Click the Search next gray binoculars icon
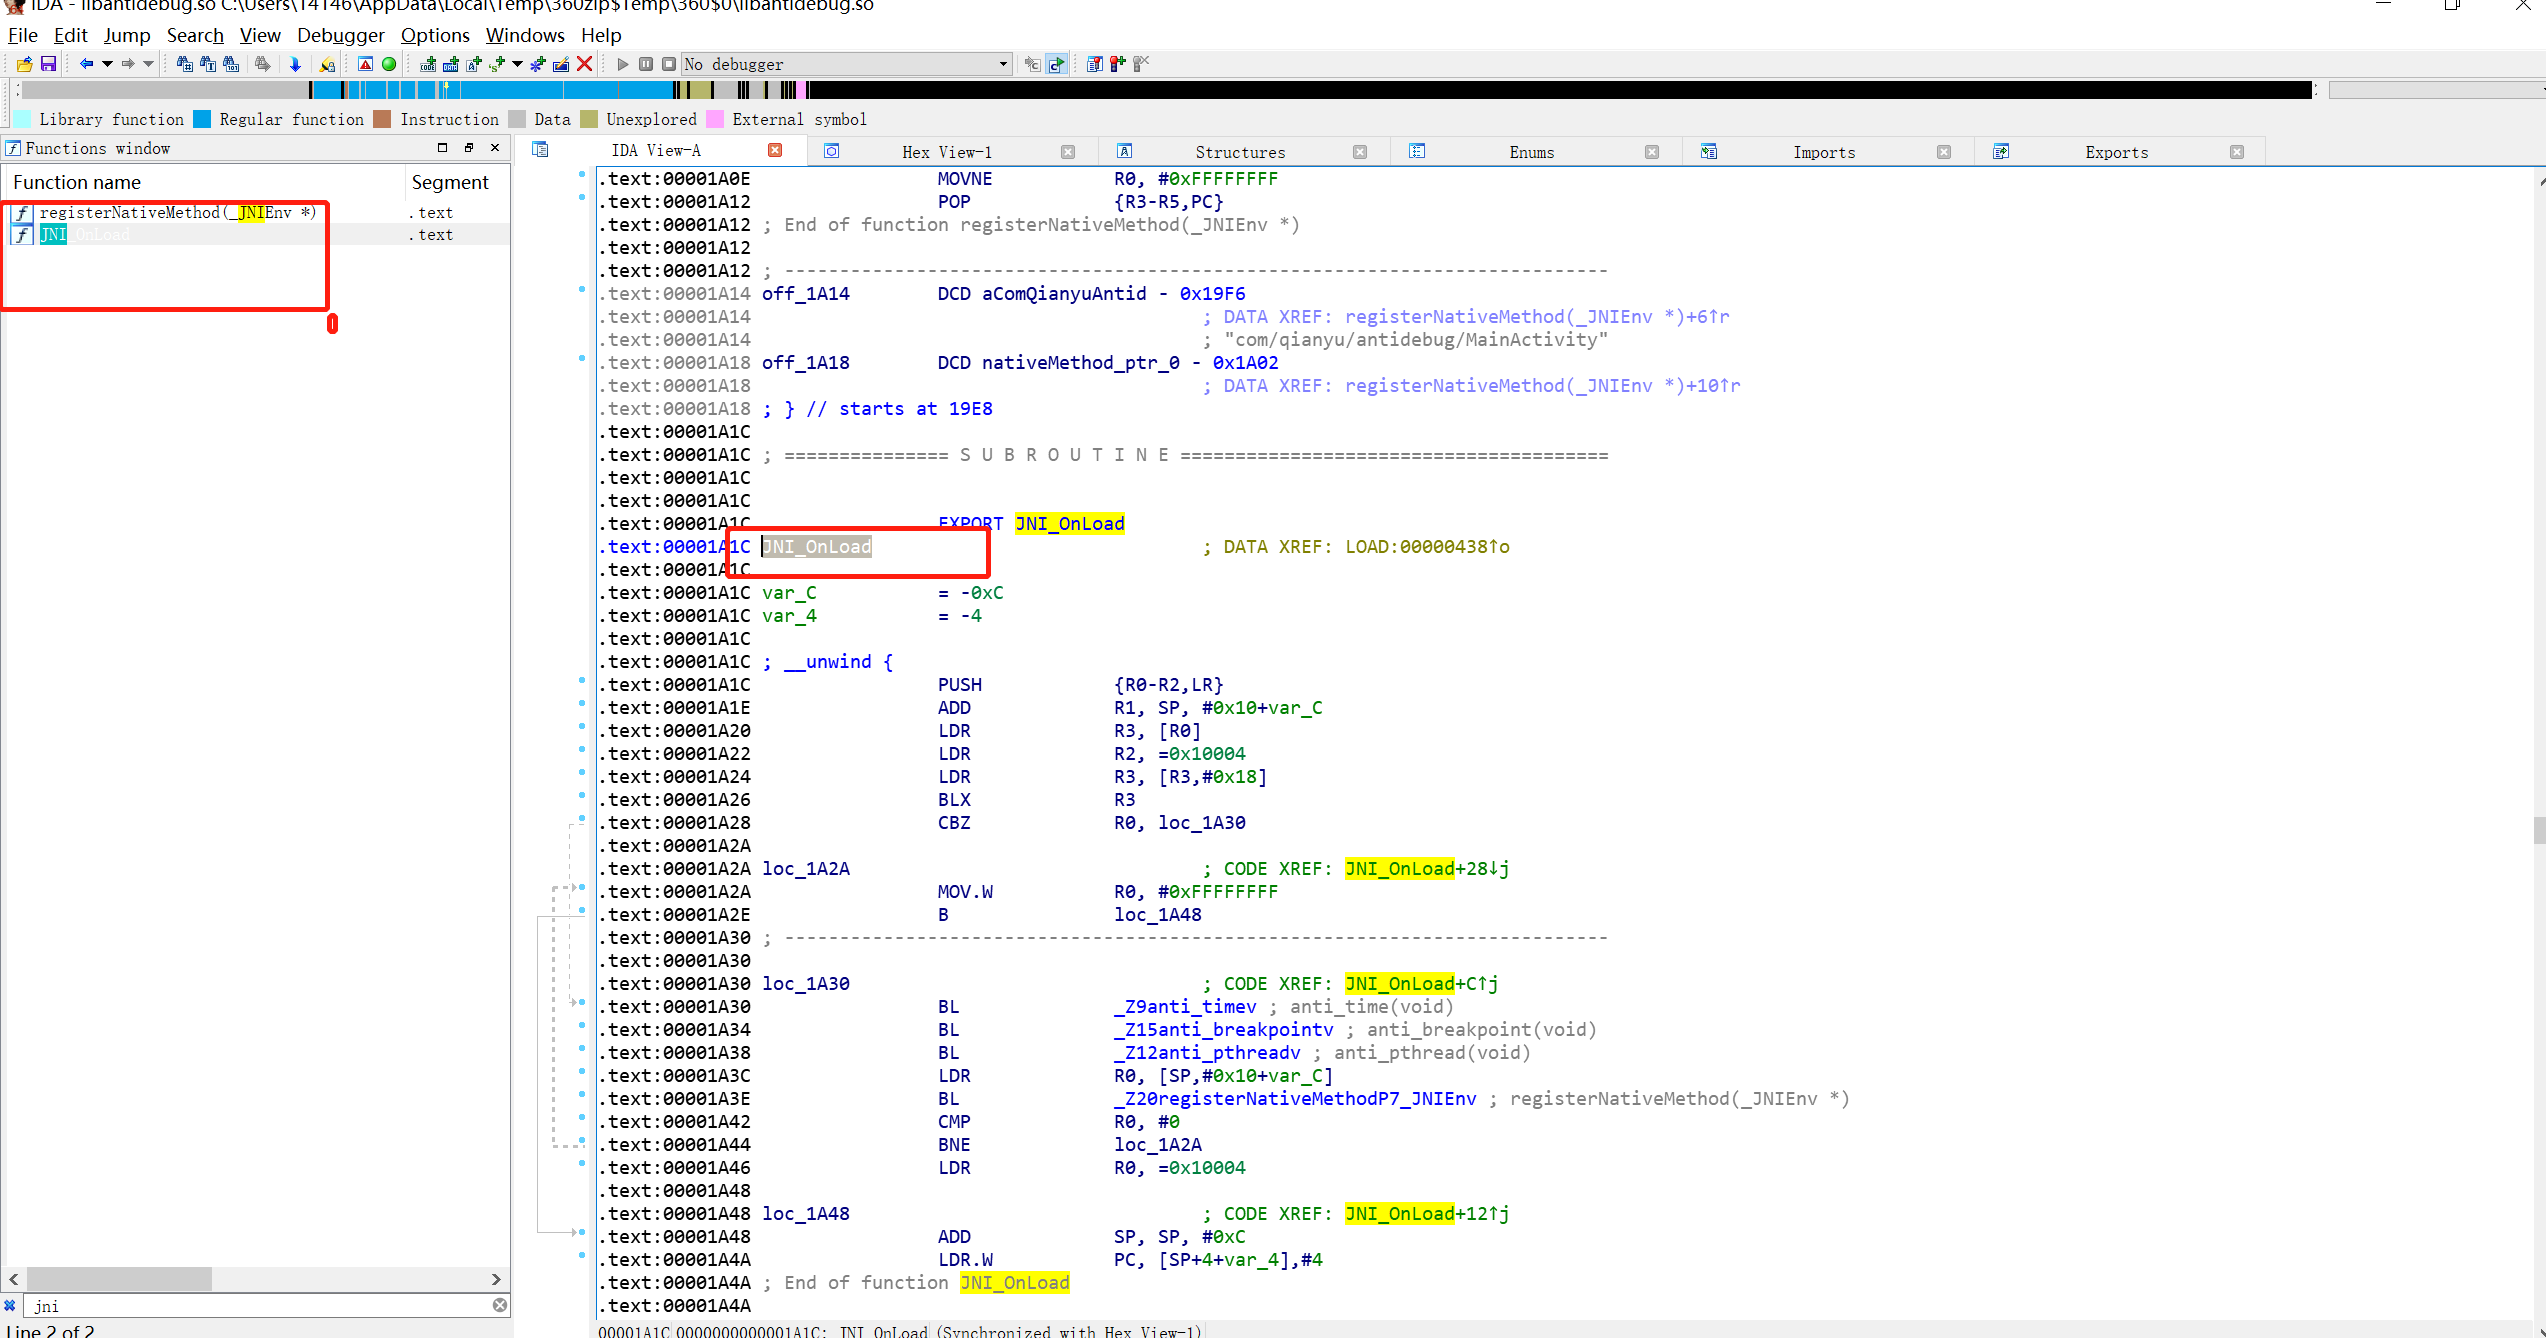Image resolution: width=2546 pixels, height=1338 pixels. [x=263, y=64]
